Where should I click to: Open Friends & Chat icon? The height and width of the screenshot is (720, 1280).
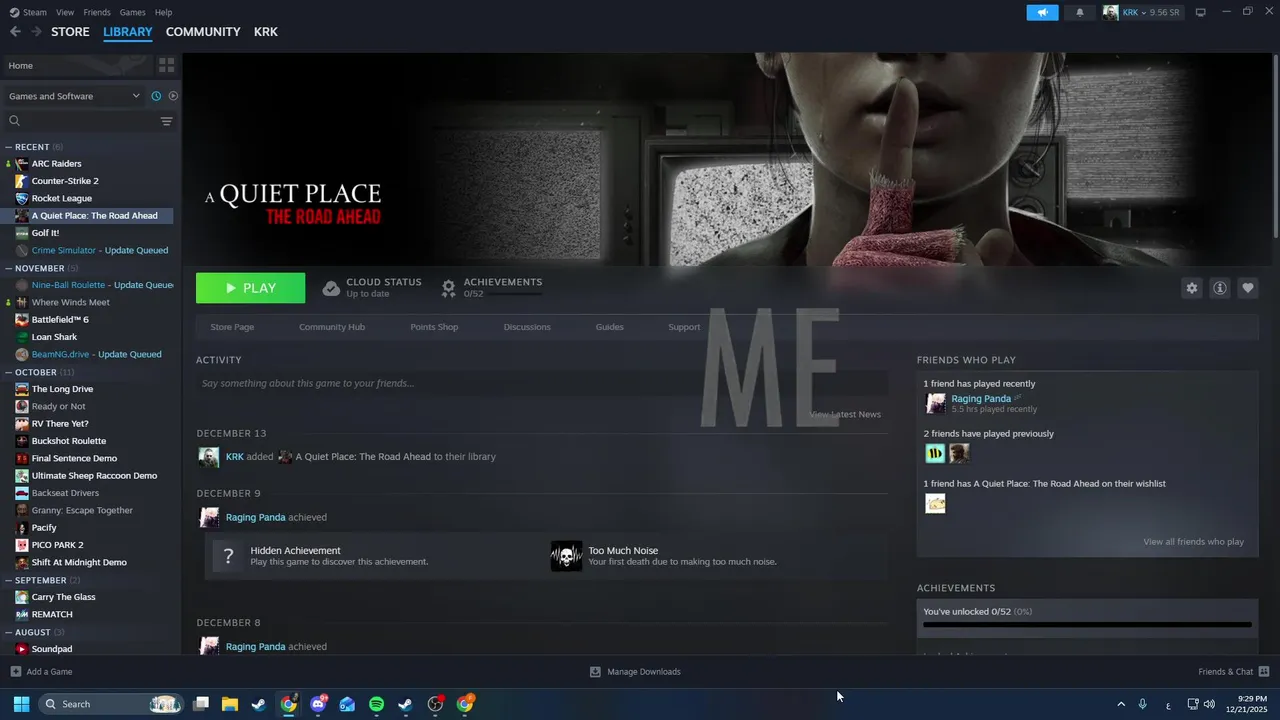(1264, 671)
